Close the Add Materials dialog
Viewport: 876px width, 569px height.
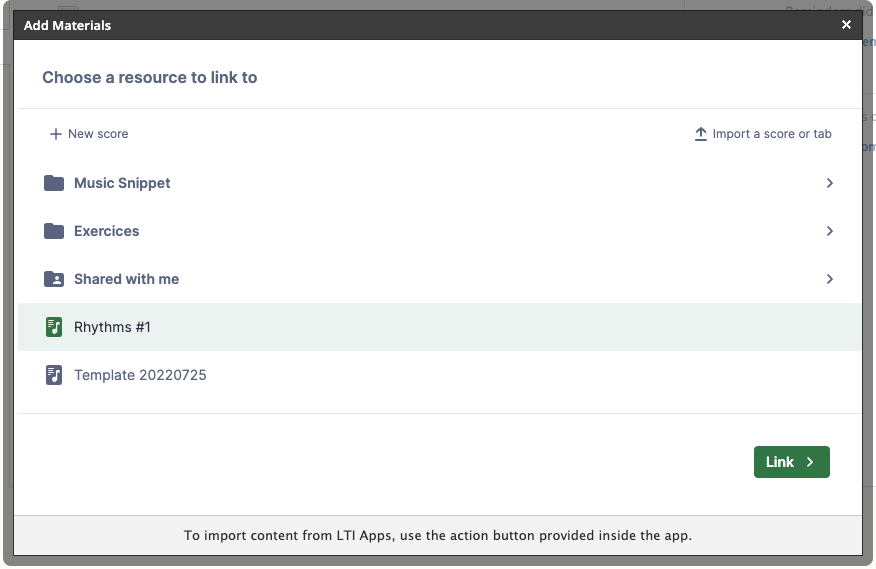pyautogui.click(x=846, y=25)
